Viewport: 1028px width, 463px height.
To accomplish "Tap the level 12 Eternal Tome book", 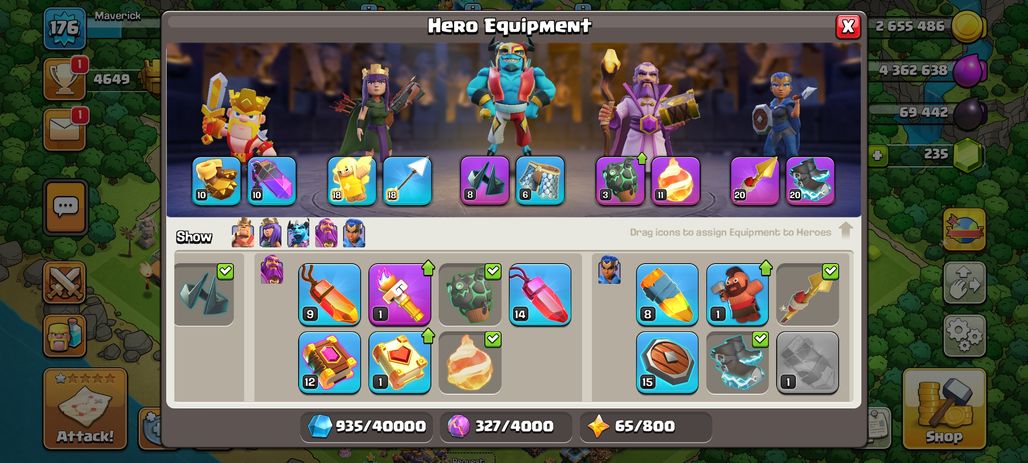I will click(x=329, y=362).
